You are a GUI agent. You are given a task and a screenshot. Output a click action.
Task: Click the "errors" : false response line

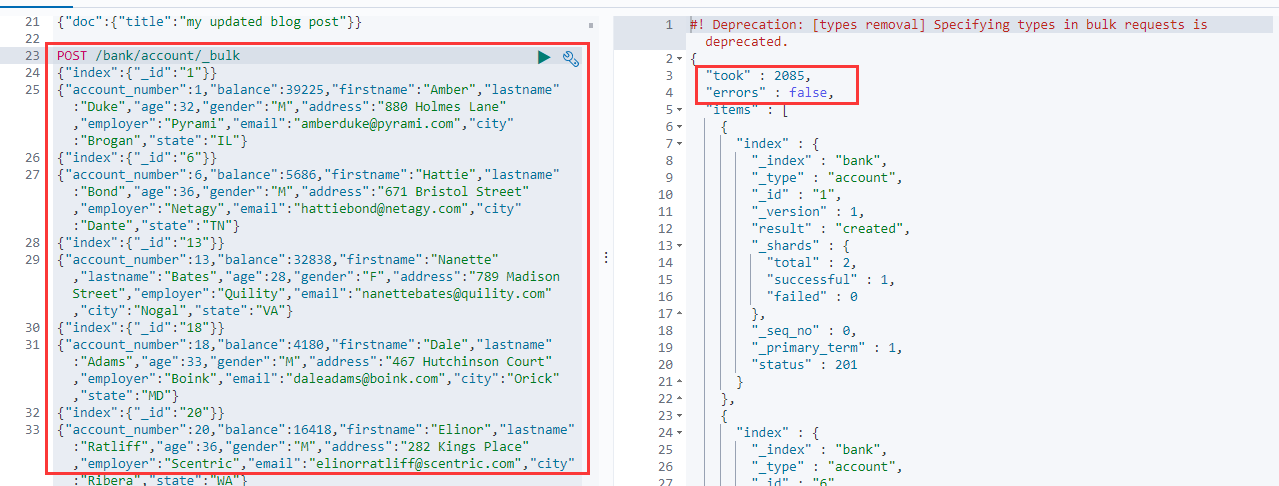[768, 93]
